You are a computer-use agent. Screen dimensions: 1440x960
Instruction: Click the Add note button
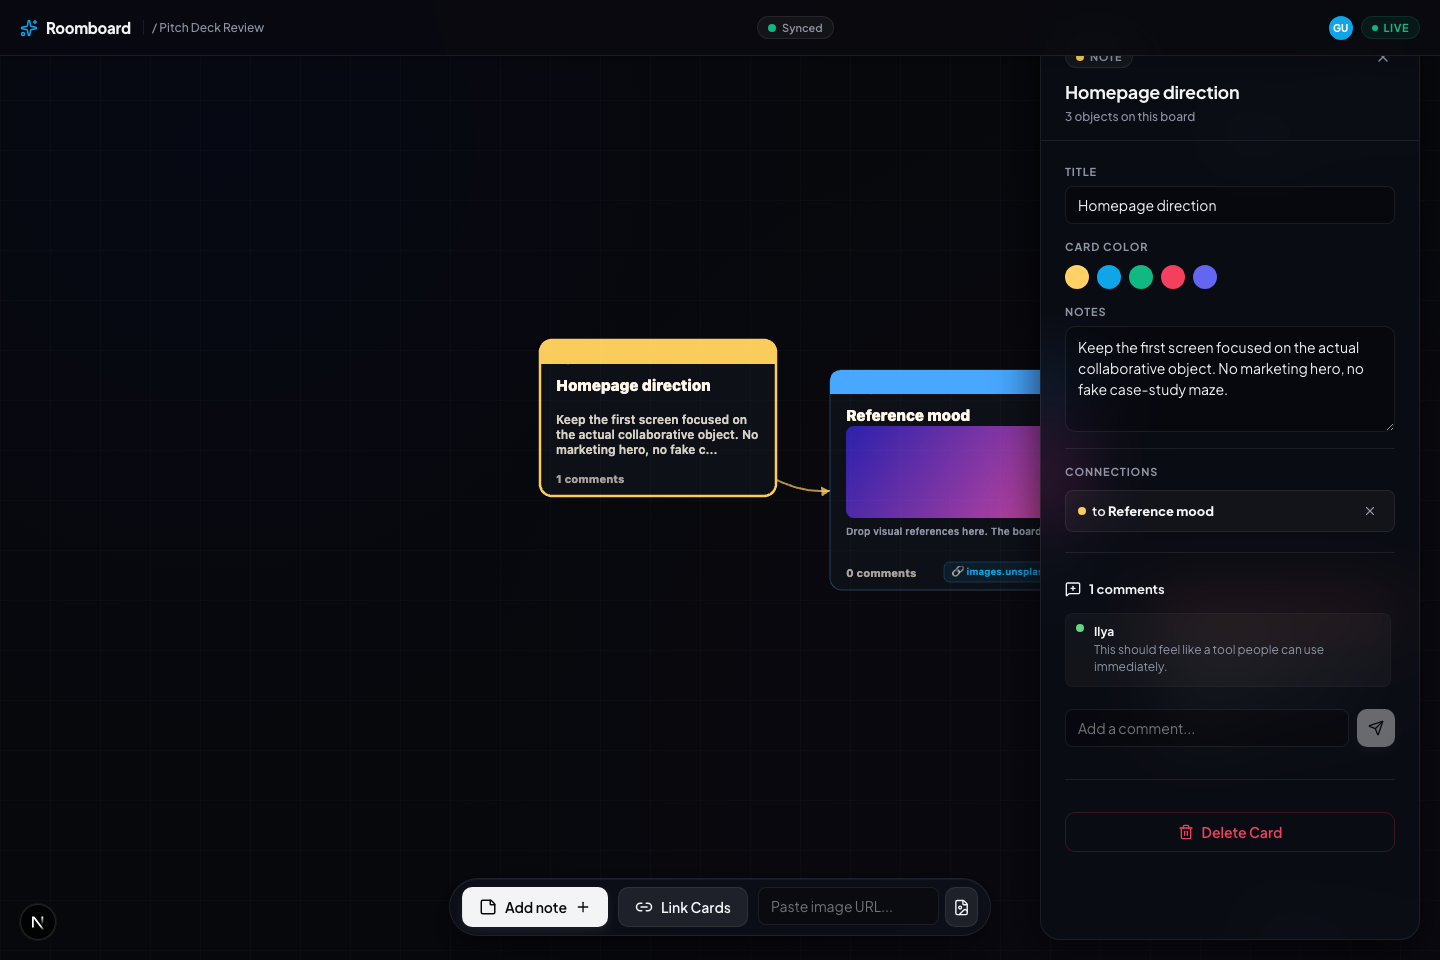(535, 907)
